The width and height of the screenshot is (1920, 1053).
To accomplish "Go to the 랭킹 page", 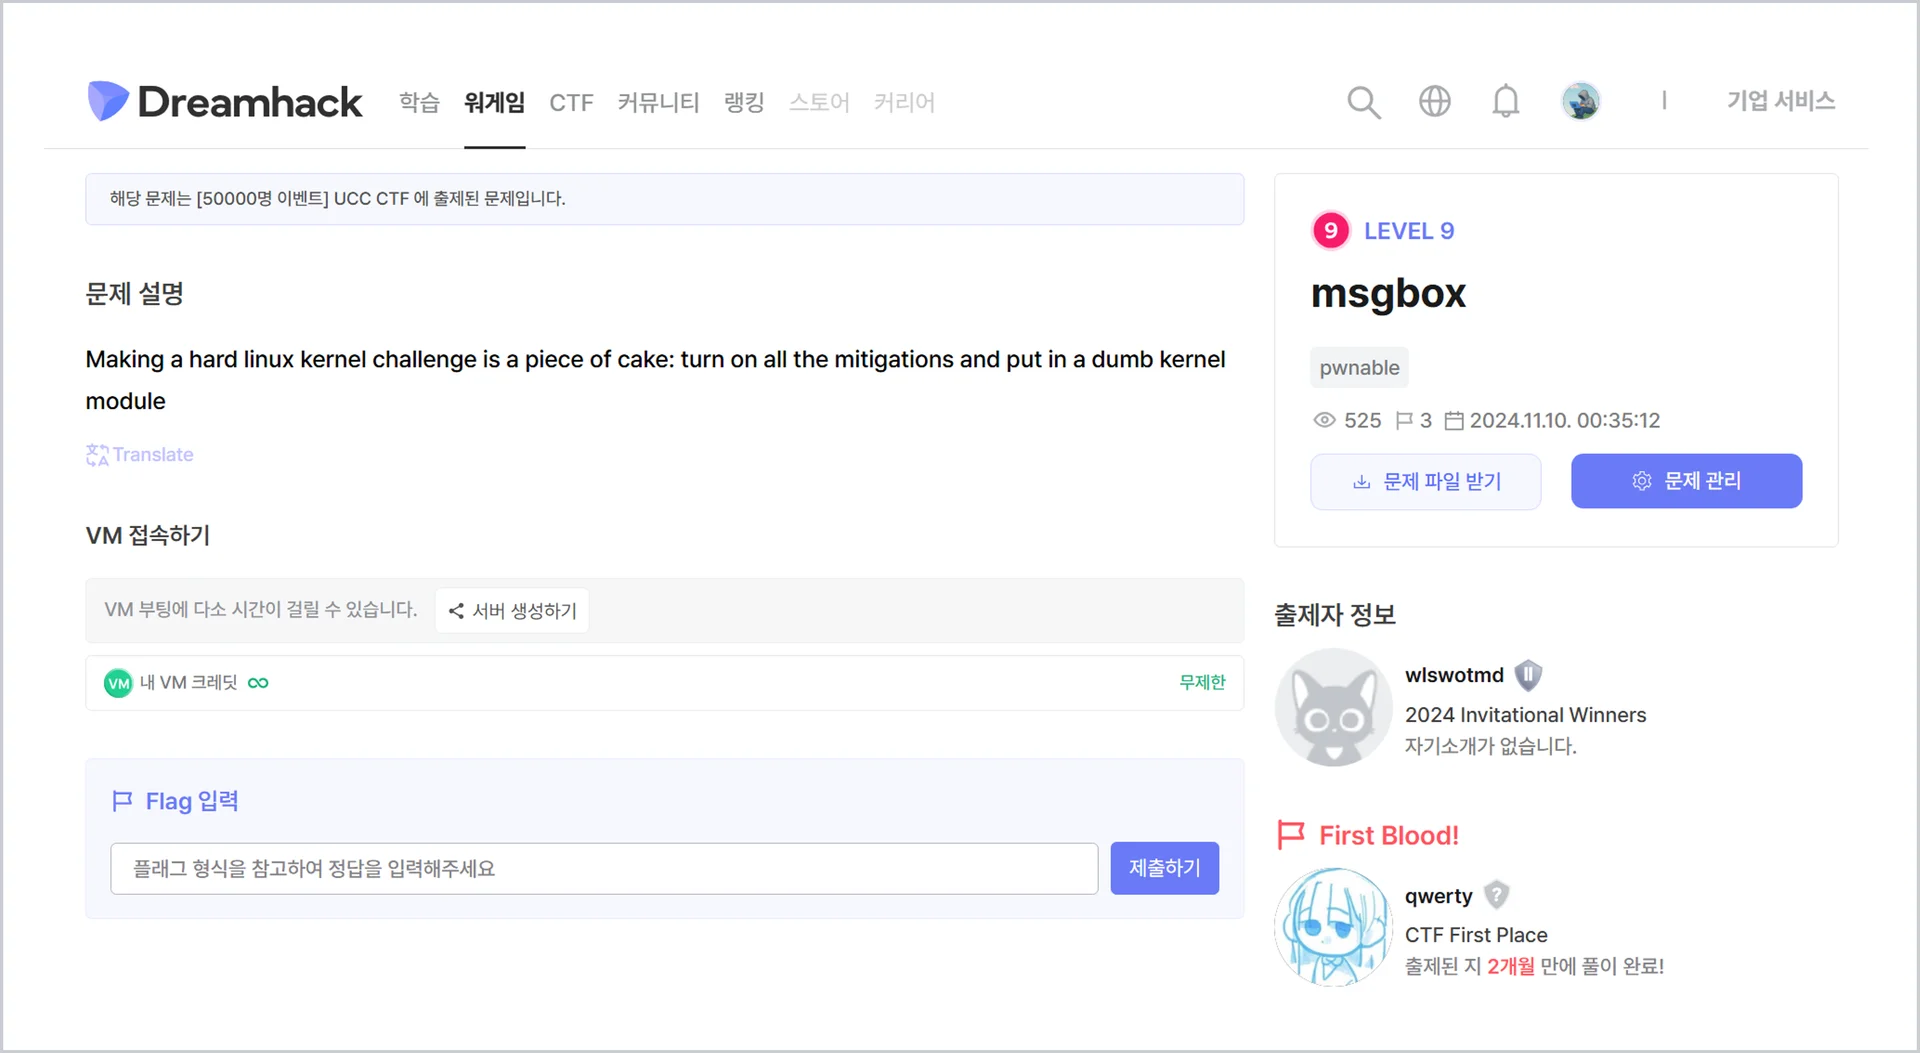I will coord(744,102).
